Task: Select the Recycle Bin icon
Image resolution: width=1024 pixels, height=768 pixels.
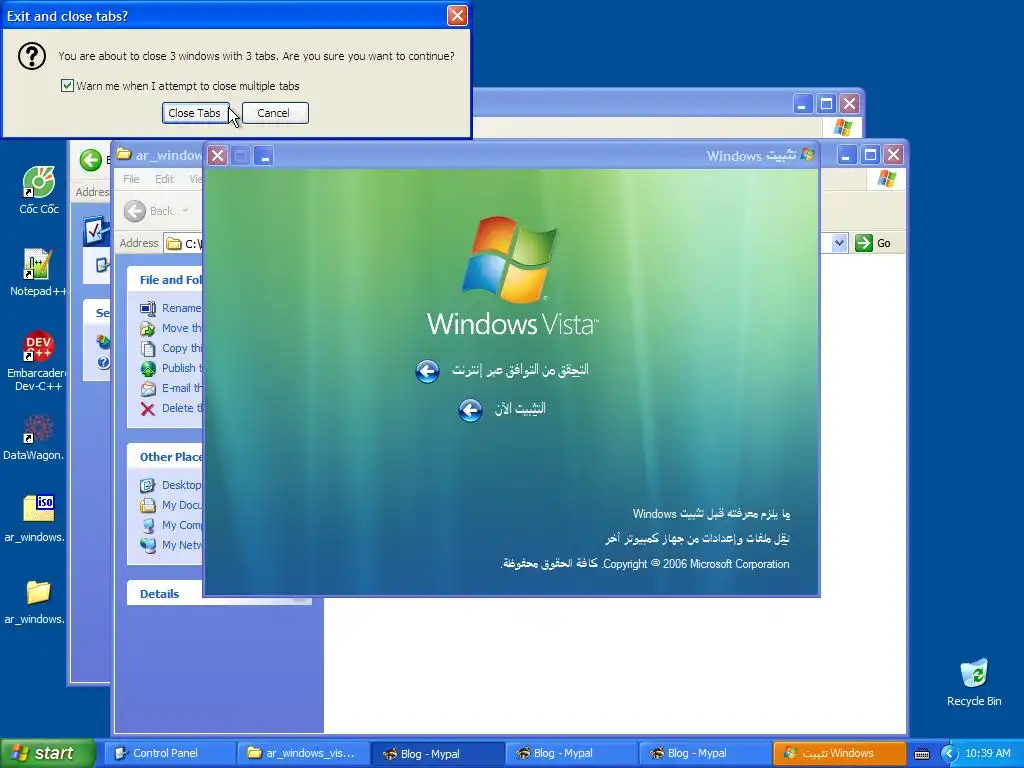Action: (x=974, y=682)
